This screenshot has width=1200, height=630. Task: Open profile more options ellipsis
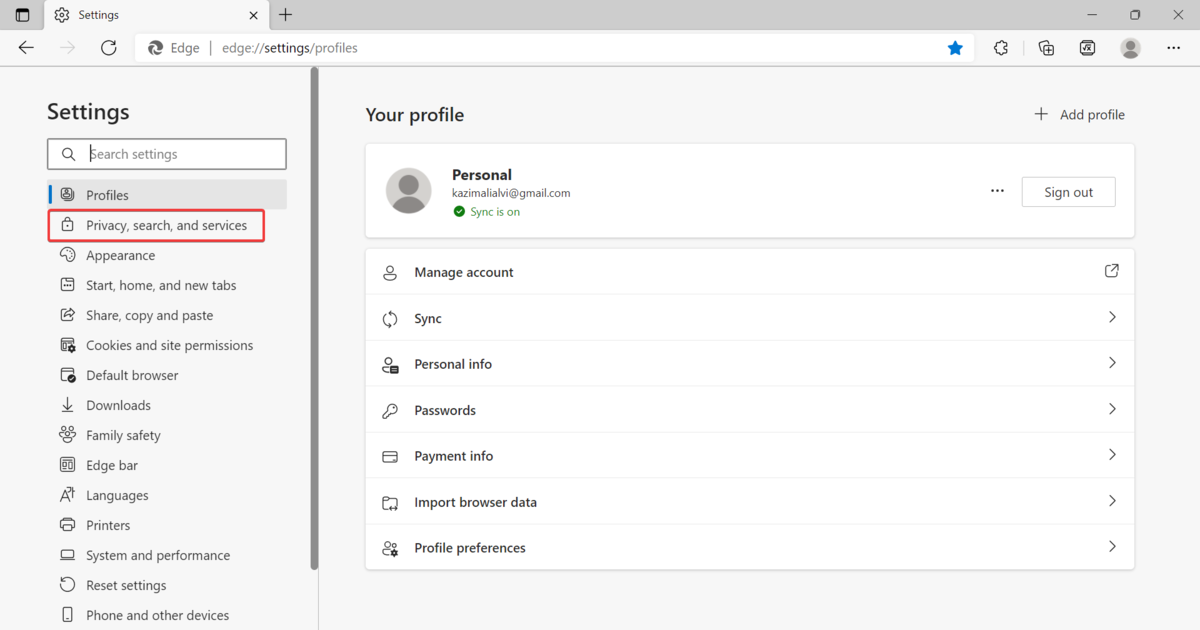click(x=997, y=191)
